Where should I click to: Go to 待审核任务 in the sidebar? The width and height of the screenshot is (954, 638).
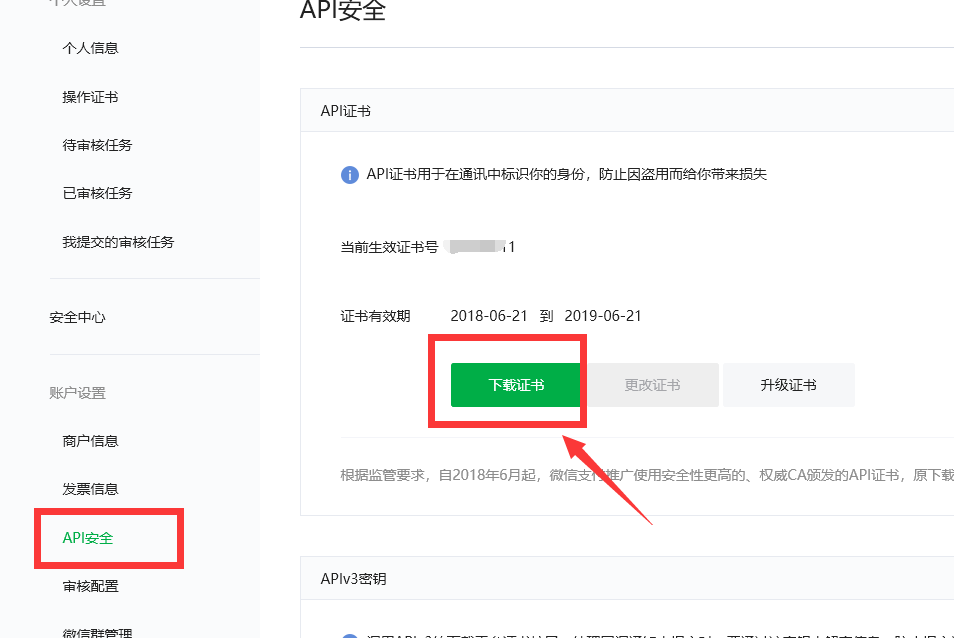(x=97, y=145)
